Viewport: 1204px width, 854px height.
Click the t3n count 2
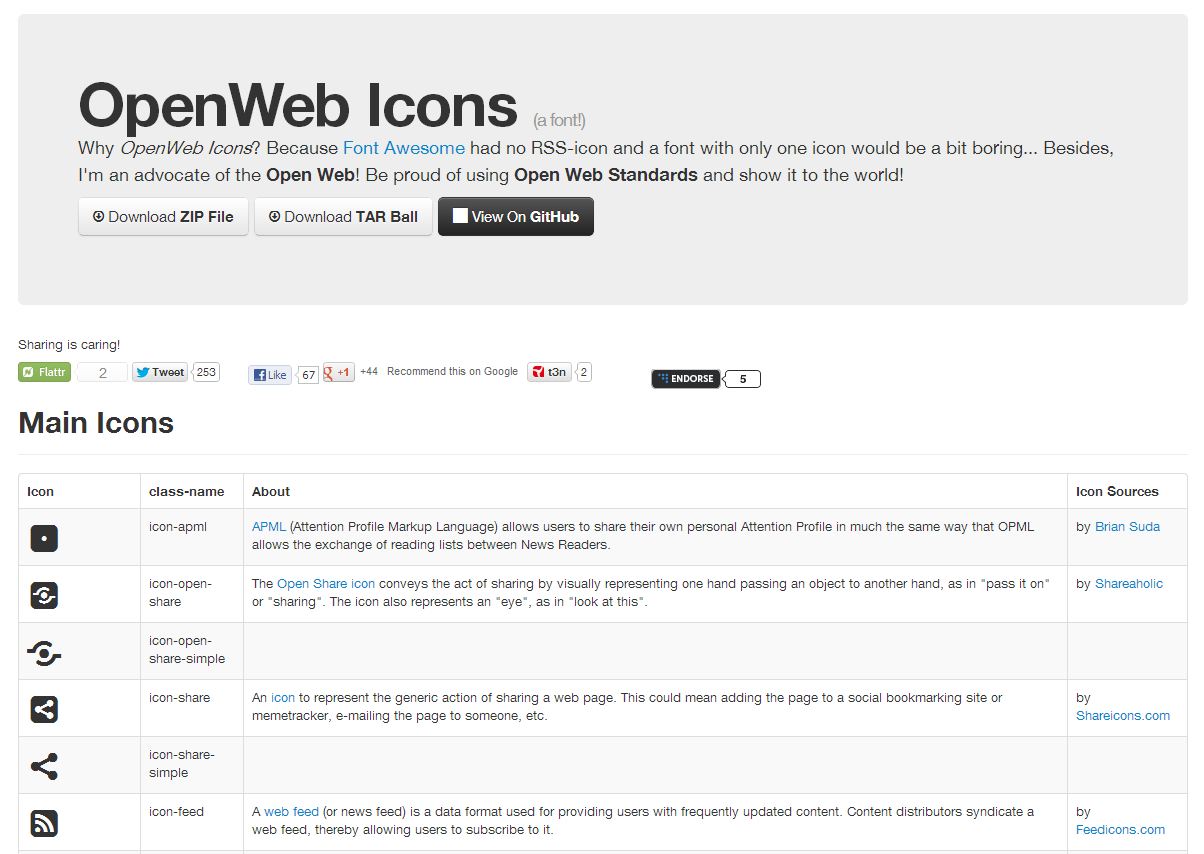(584, 372)
